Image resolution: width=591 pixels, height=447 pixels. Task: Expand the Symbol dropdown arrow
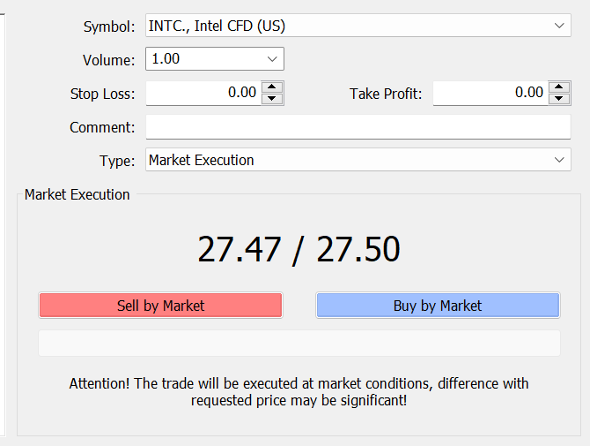pos(559,26)
